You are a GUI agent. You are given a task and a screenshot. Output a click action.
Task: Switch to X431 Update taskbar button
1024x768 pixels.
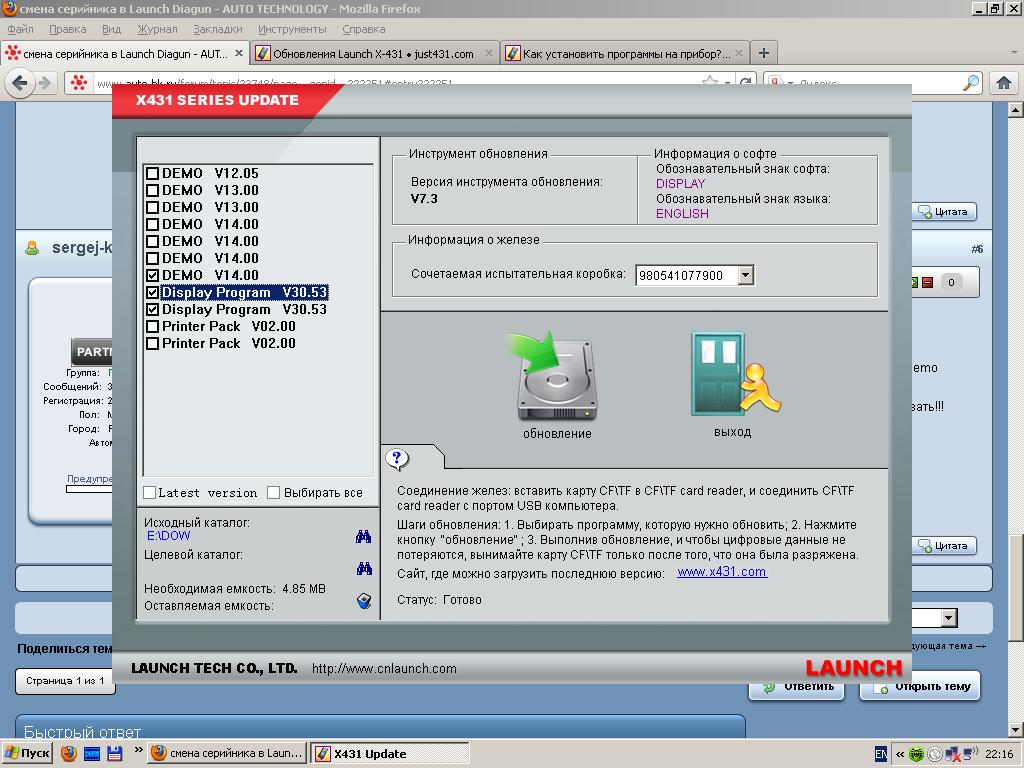pos(390,754)
